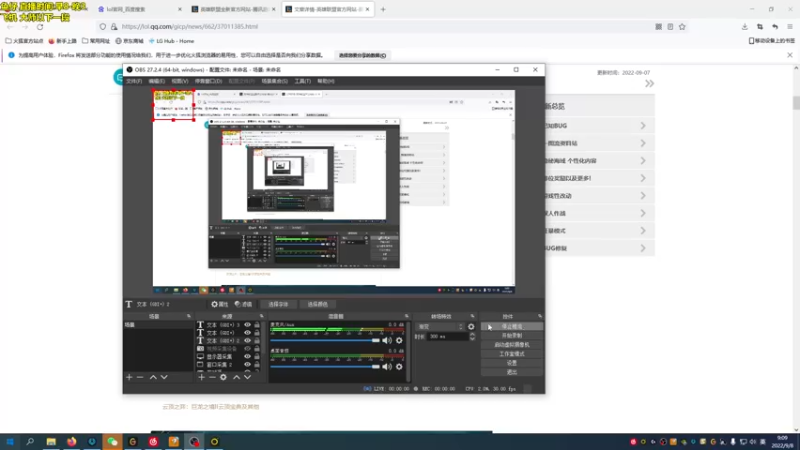The height and width of the screenshot is (450, 800).
Task: Open source properties via the 属性 gear
Action: 220,304
